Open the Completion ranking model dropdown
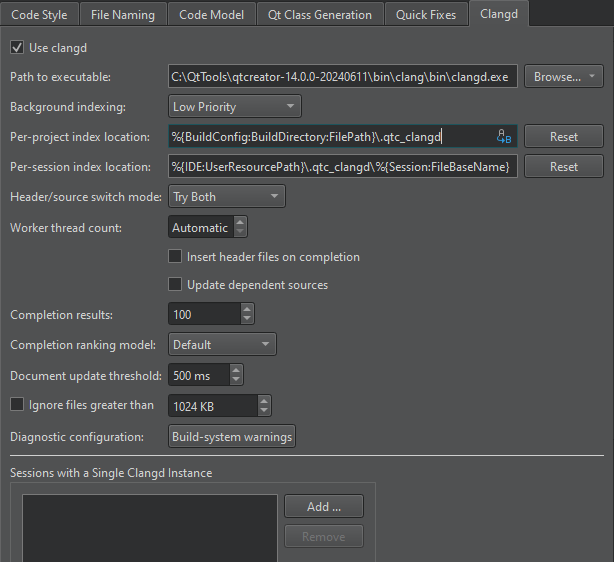Viewport: 614px width, 562px height. [222, 345]
